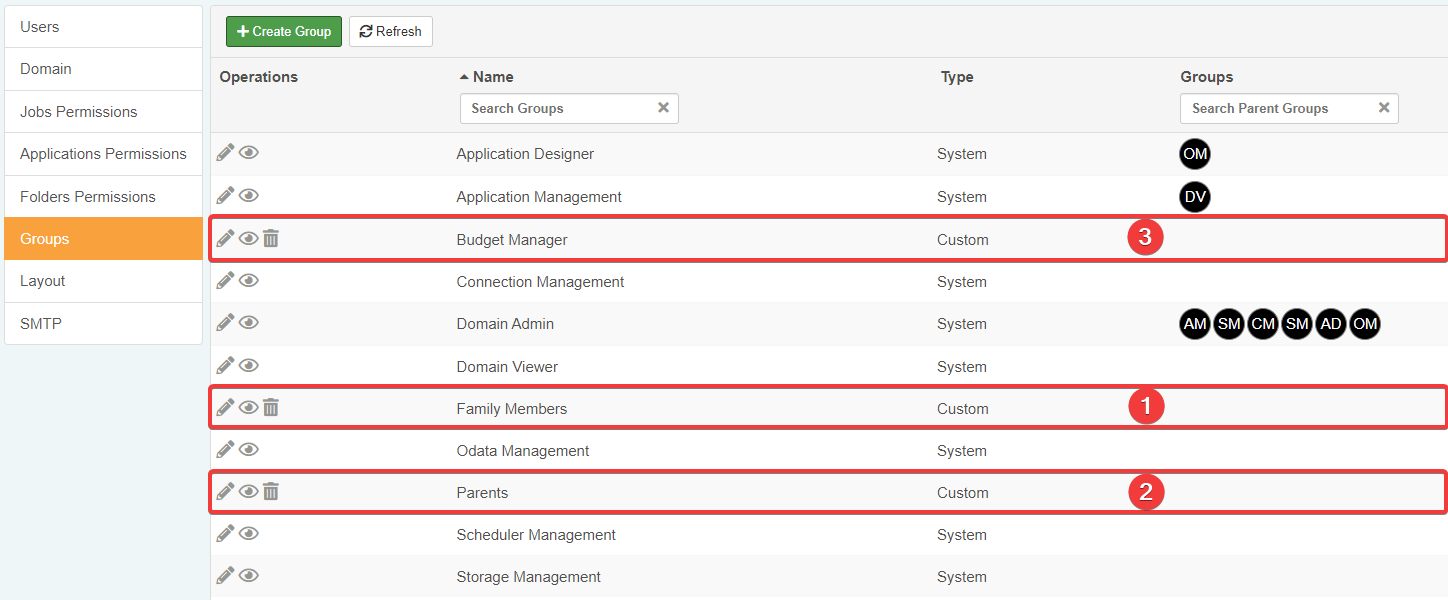Clear the Search Groups field
This screenshot has height=600, width=1448.
[663, 108]
